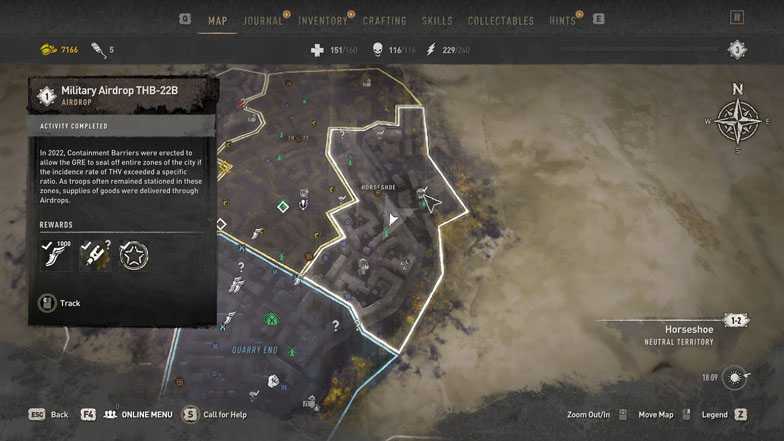Open the Crafting tab

tap(384, 21)
